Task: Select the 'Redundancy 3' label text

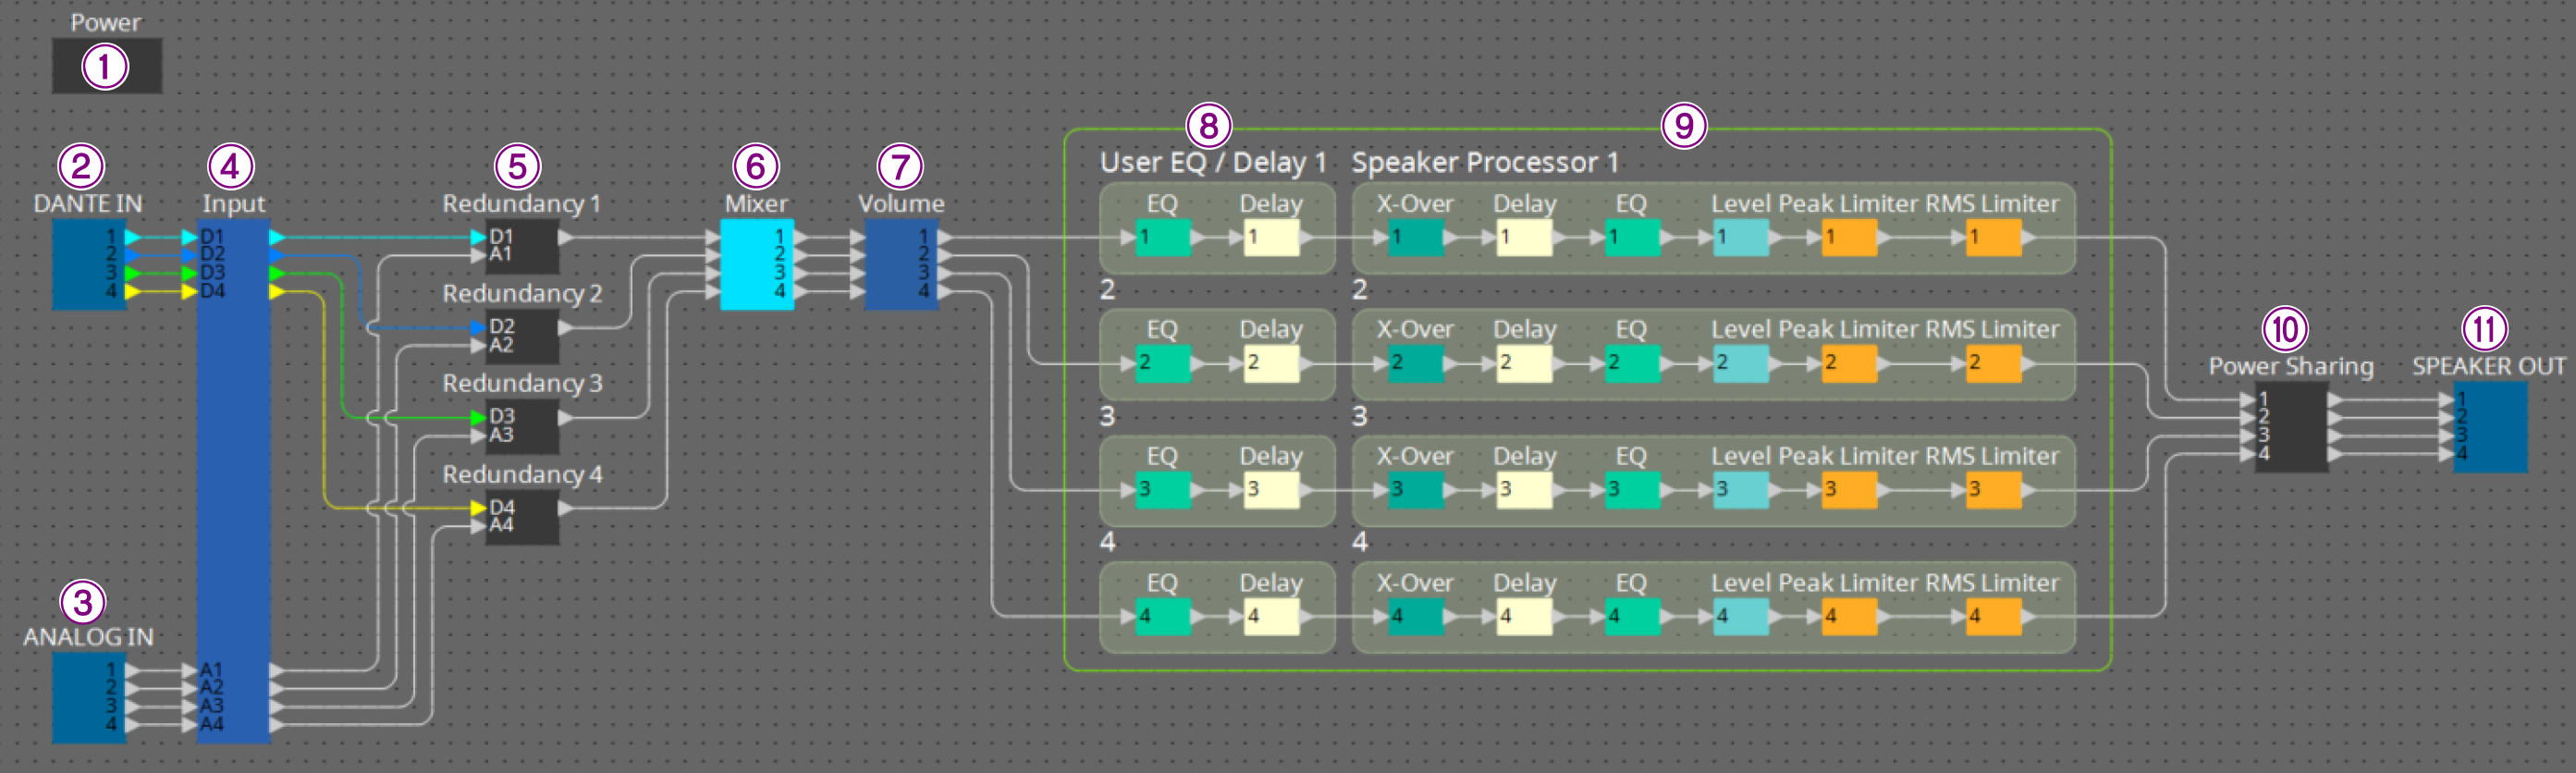Action: [522, 383]
